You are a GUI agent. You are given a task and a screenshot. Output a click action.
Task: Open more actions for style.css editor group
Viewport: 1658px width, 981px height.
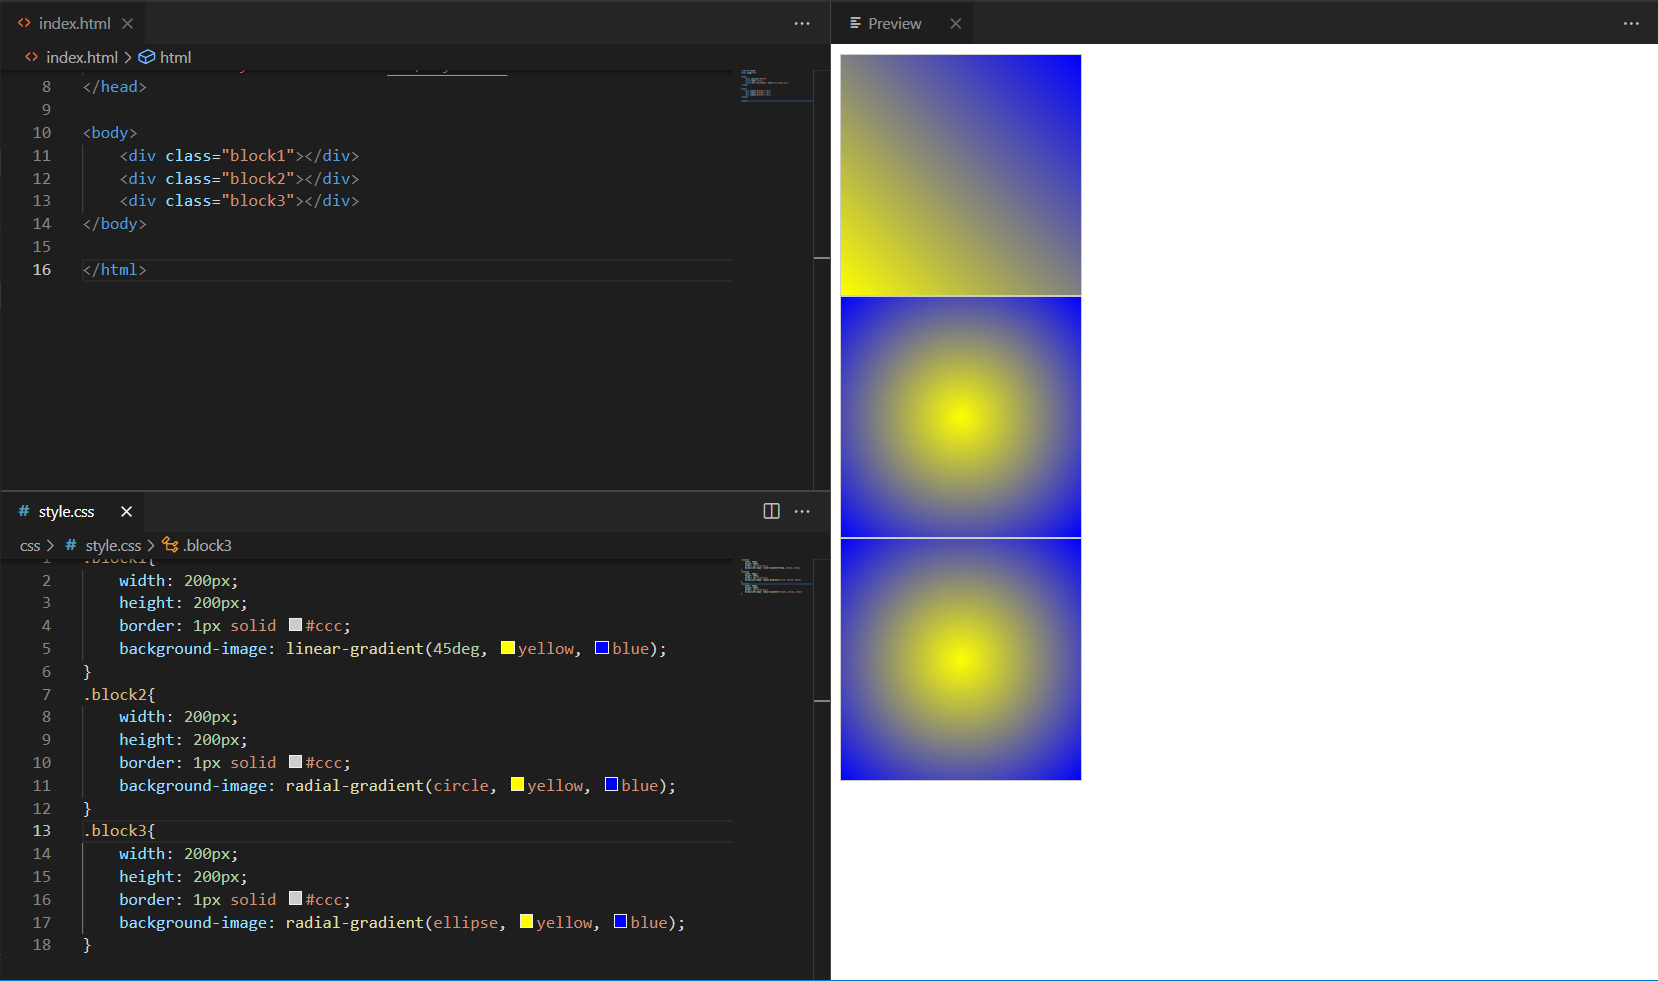802,512
